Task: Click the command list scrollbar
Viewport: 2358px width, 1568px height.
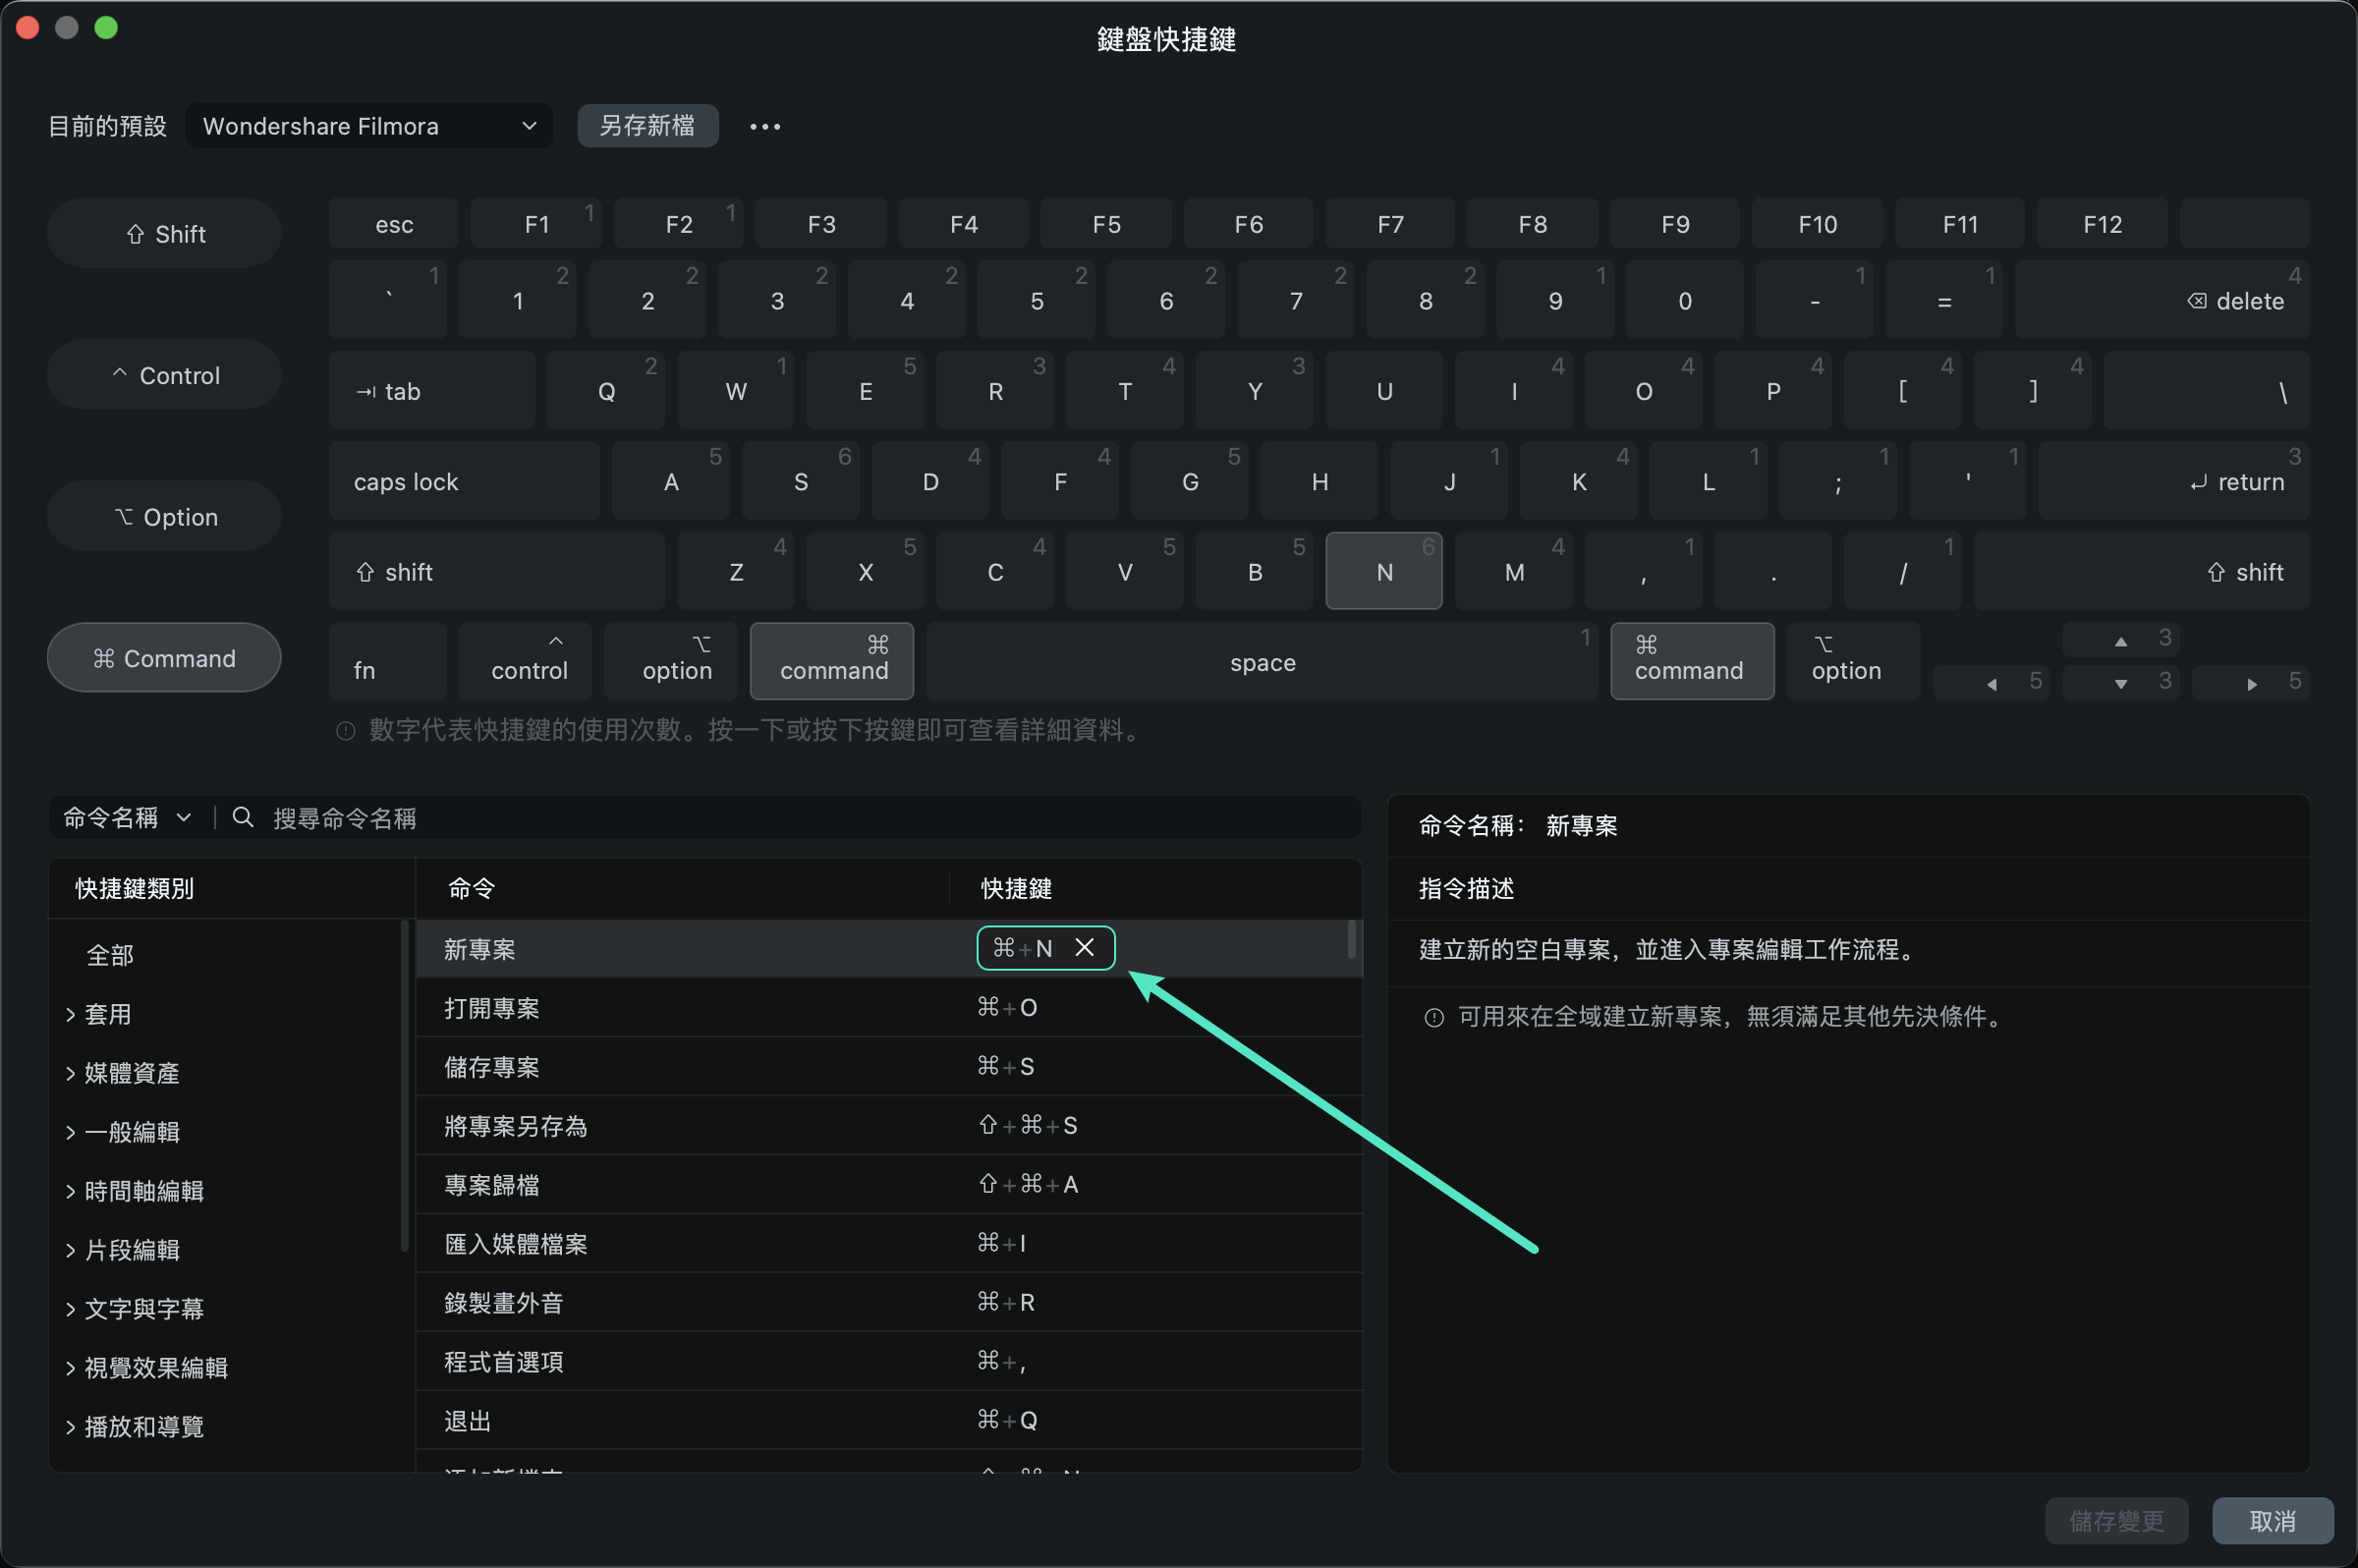Action: click(x=1352, y=940)
